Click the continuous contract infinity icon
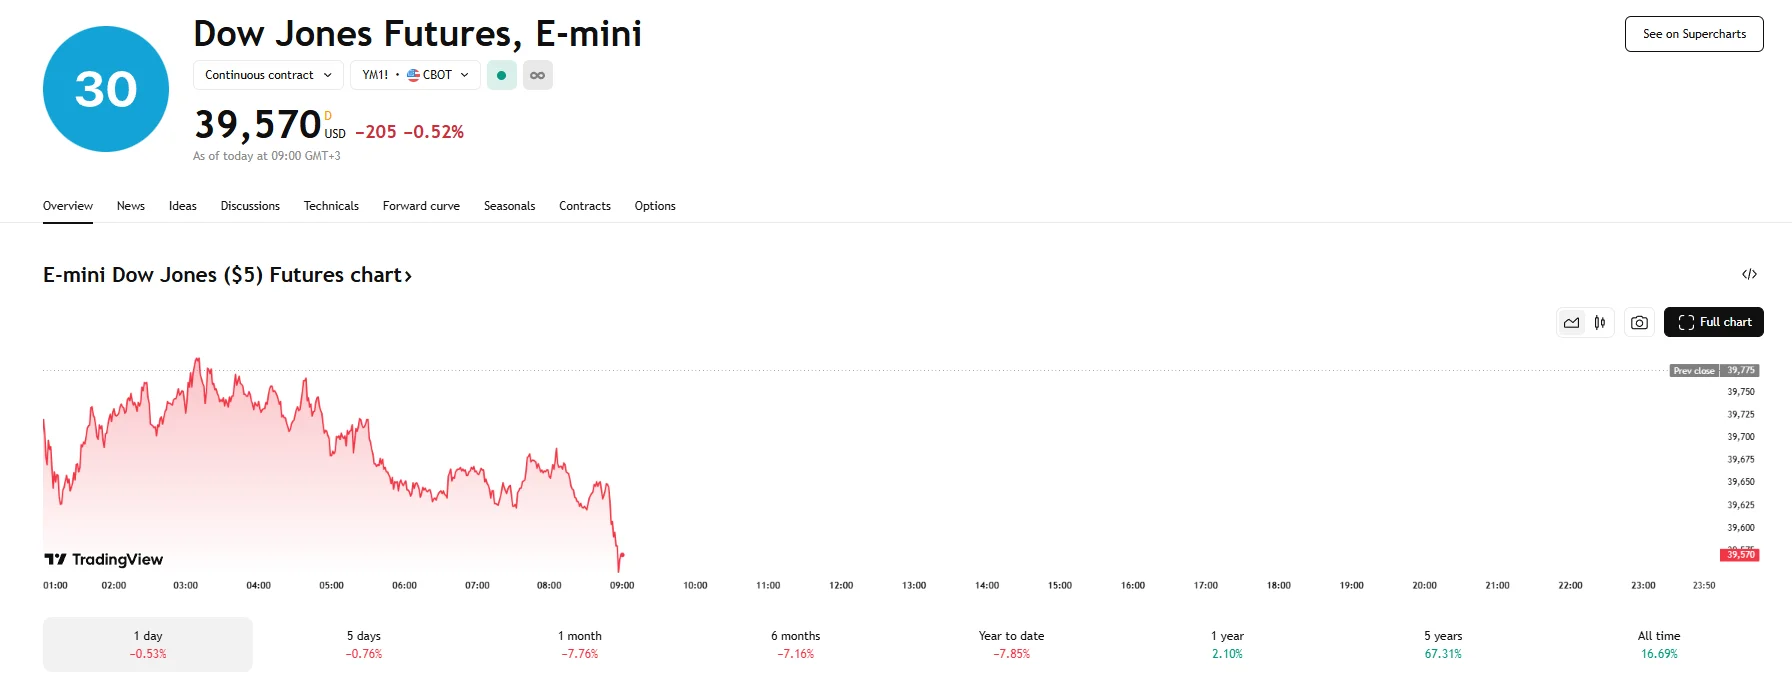This screenshot has width=1792, height=687. [537, 75]
